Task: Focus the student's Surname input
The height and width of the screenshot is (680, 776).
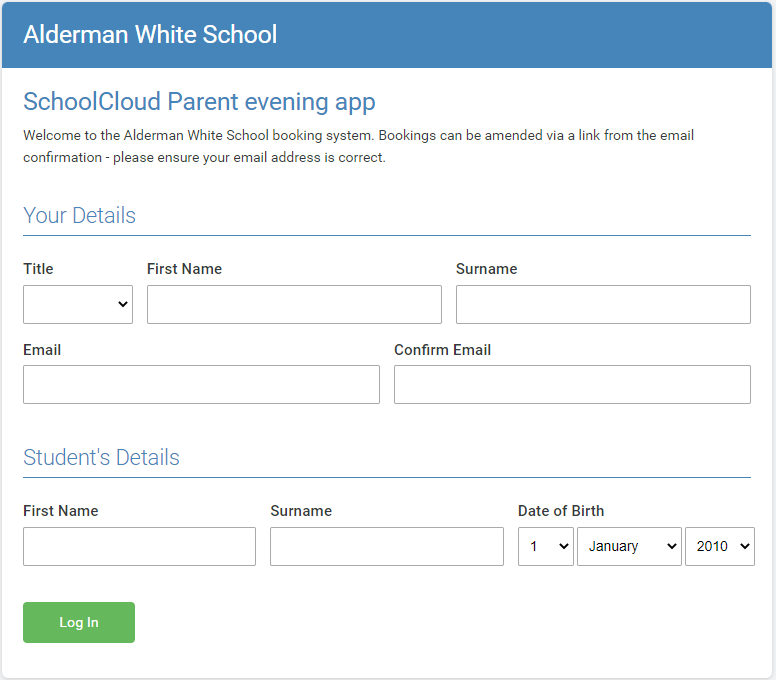Action: [386, 546]
